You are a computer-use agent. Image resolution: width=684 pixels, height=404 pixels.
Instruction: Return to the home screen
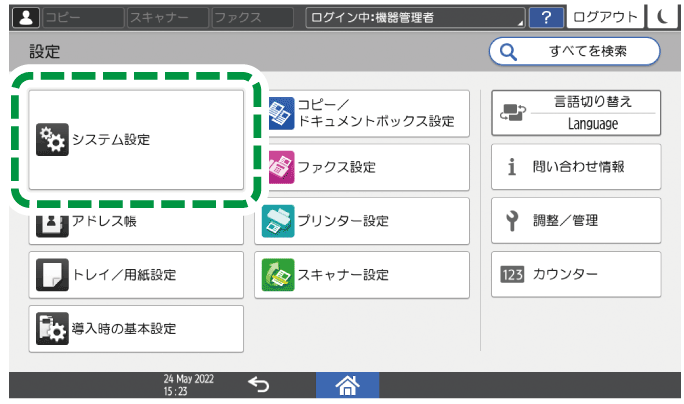click(347, 385)
